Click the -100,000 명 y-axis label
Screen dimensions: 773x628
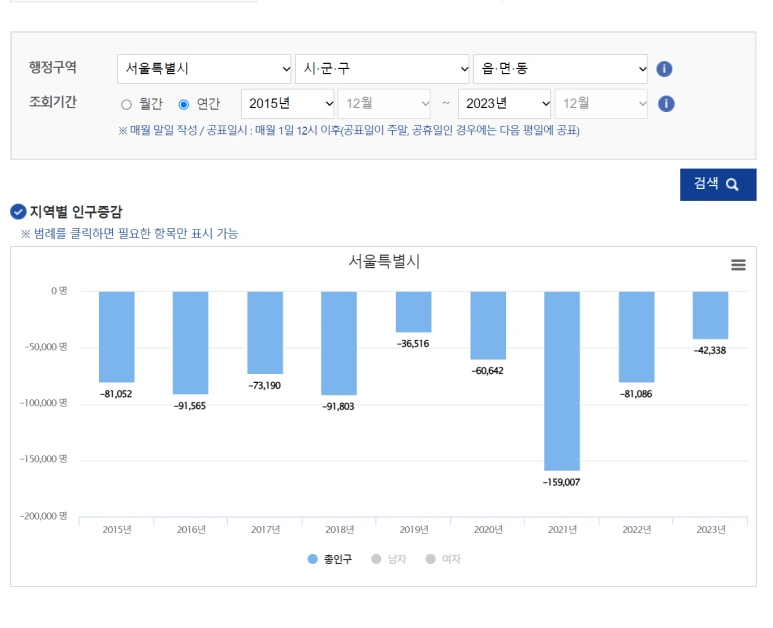point(43,403)
